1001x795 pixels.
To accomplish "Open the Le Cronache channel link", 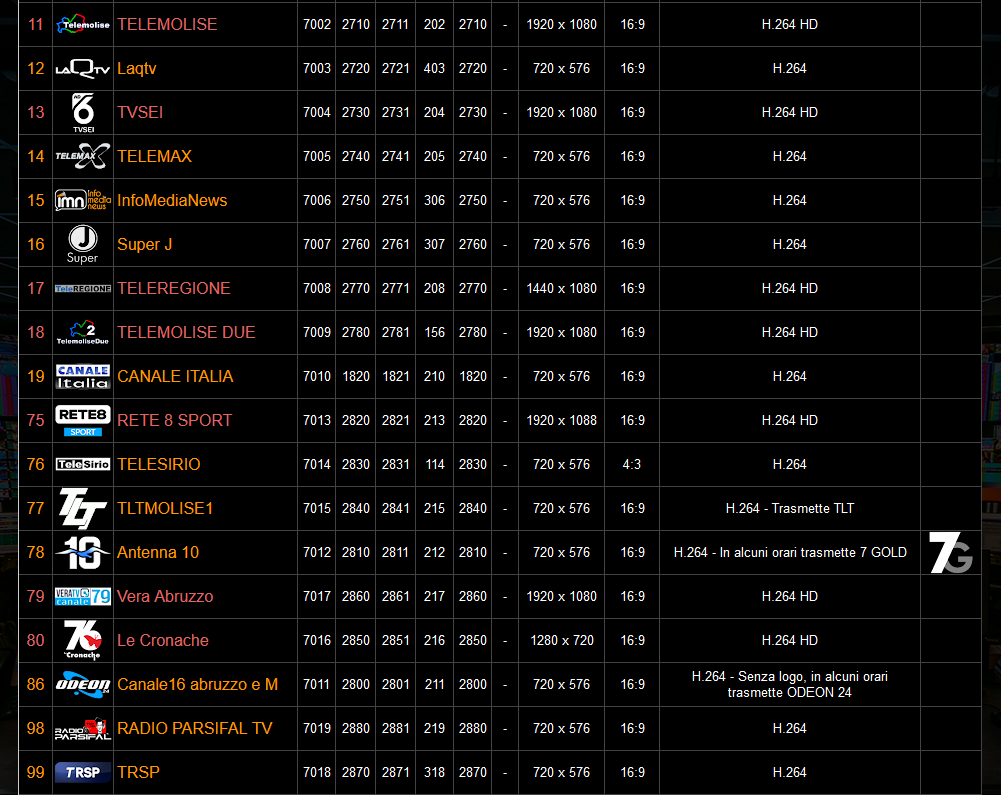I will pos(163,640).
